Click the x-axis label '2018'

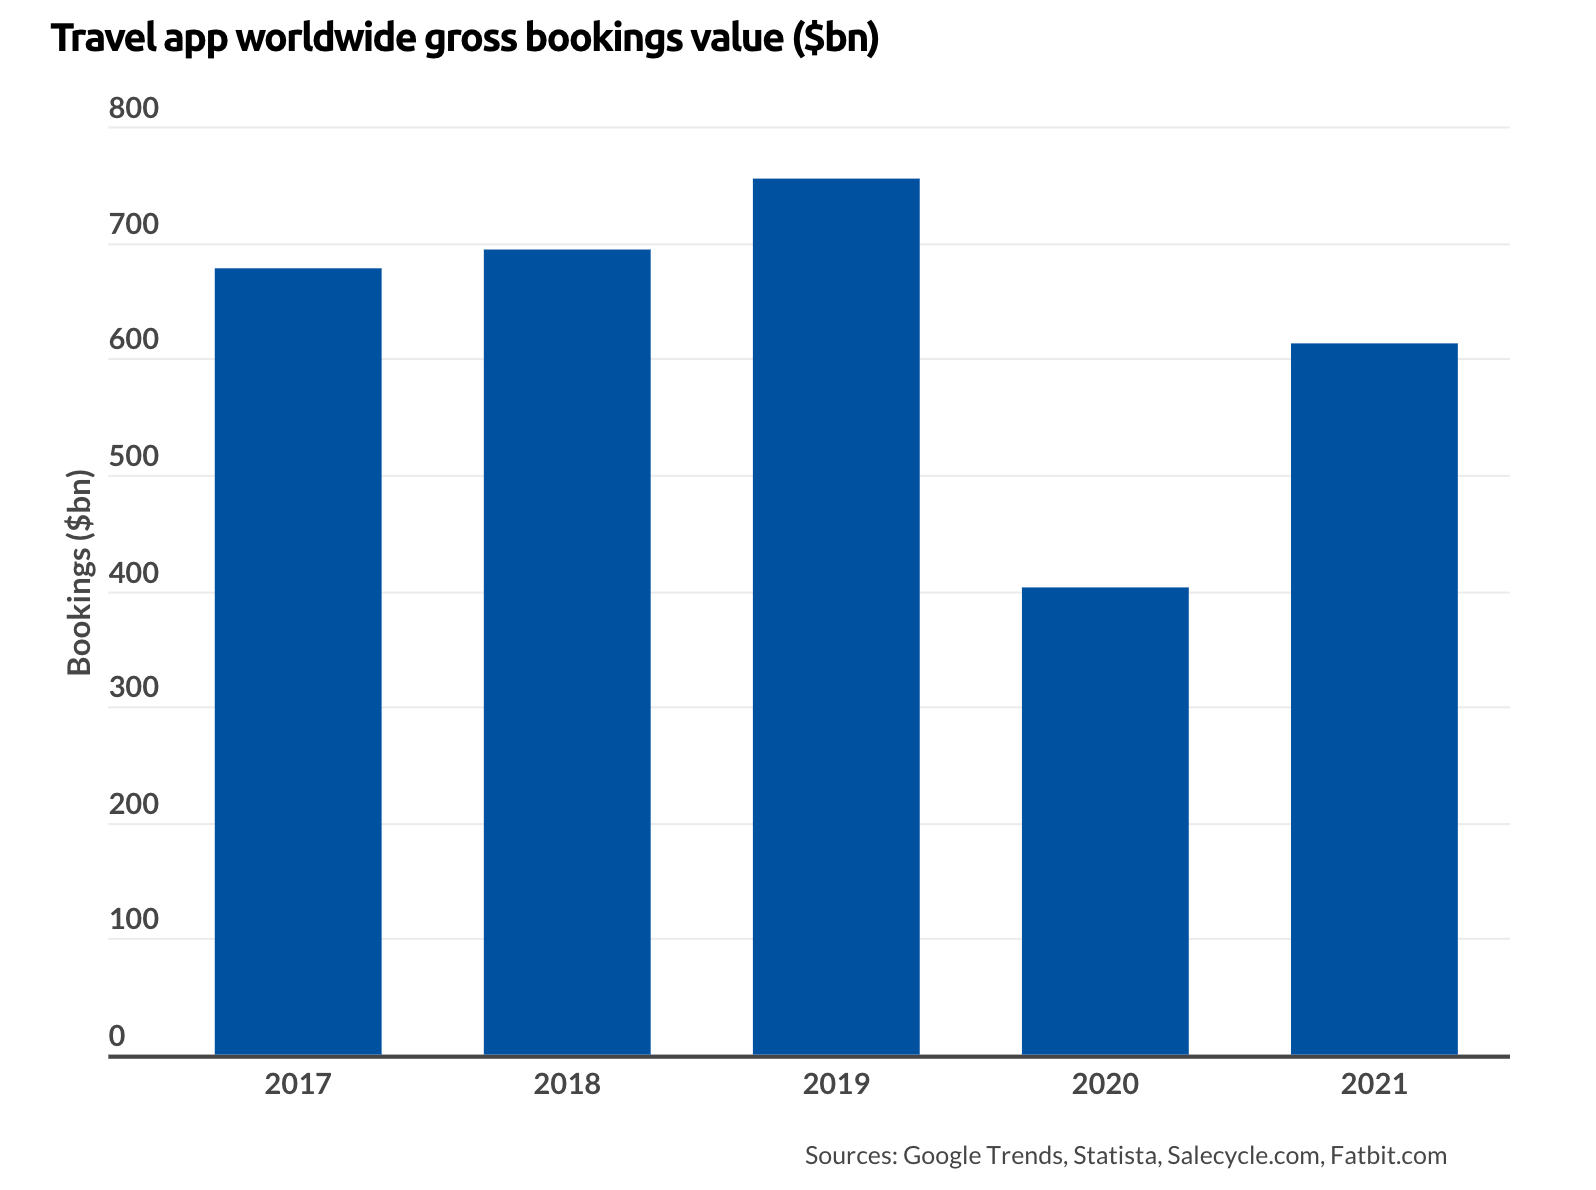567,1084
